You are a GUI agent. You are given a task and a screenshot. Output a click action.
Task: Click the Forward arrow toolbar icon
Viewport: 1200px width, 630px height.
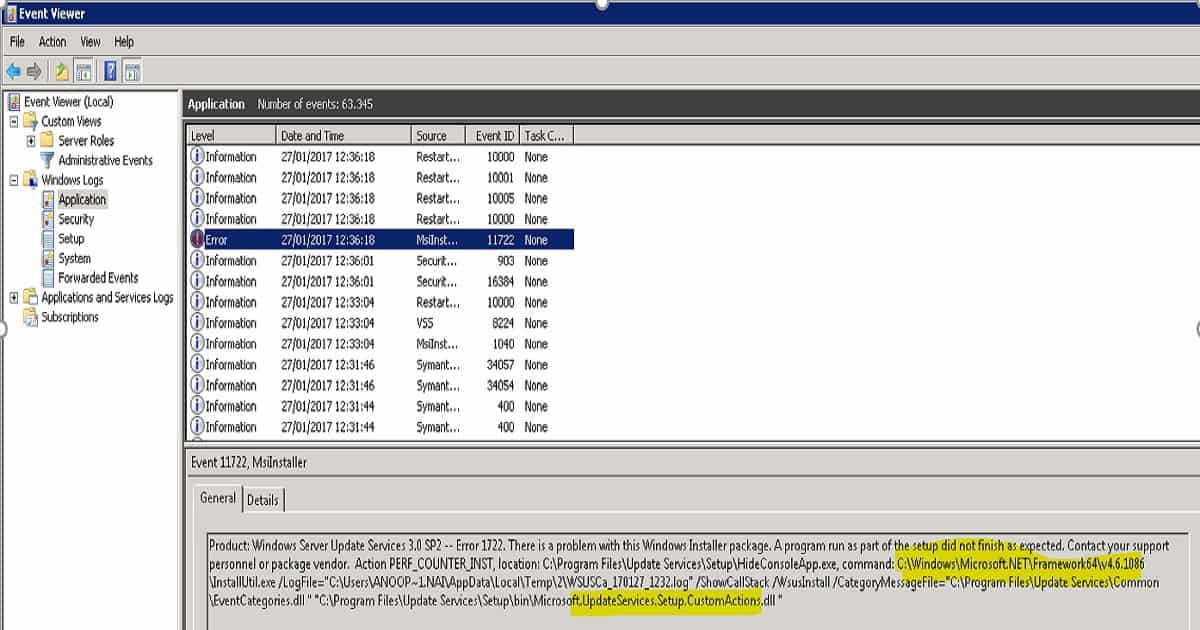pyautogui.click(x=35, y=71)
